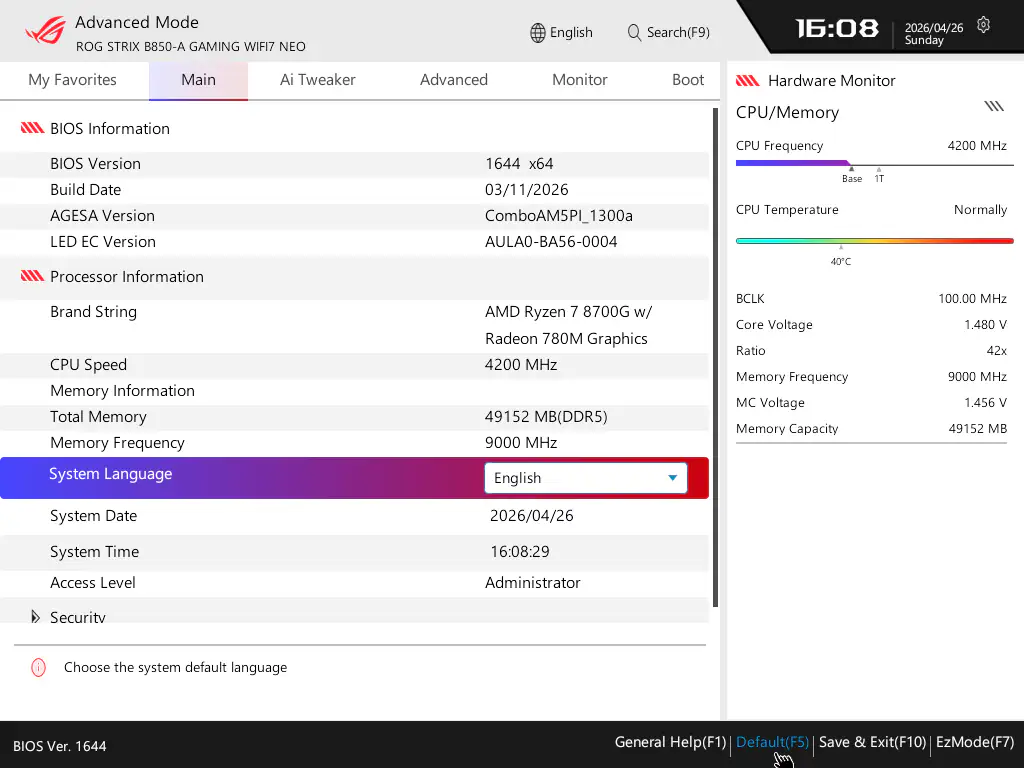Expand the Security submenu arrow
Viewport: 1024px width, 768px height.
click(35, 616)
